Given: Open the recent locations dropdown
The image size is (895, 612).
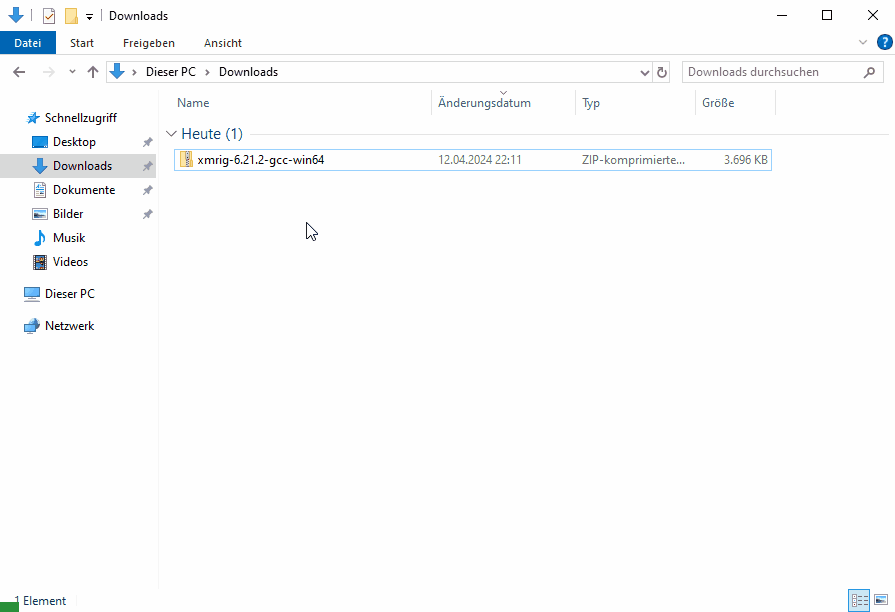Looking at the screenshot, I should point(72,72).
